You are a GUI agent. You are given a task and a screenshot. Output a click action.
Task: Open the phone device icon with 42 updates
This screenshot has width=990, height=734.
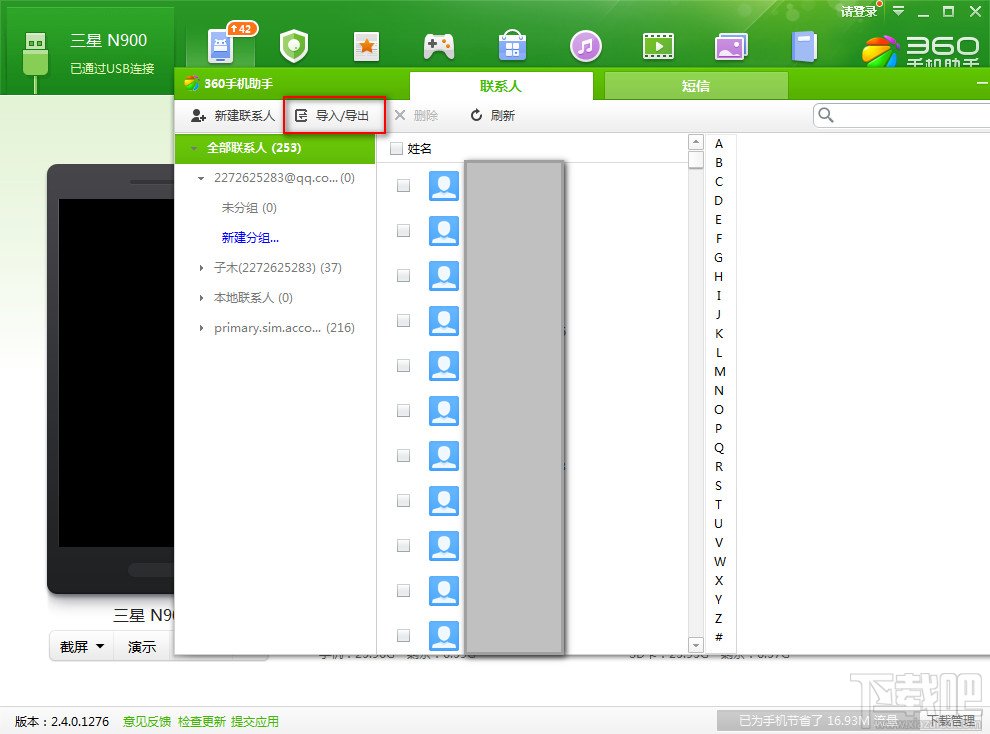tap(222, 45)
